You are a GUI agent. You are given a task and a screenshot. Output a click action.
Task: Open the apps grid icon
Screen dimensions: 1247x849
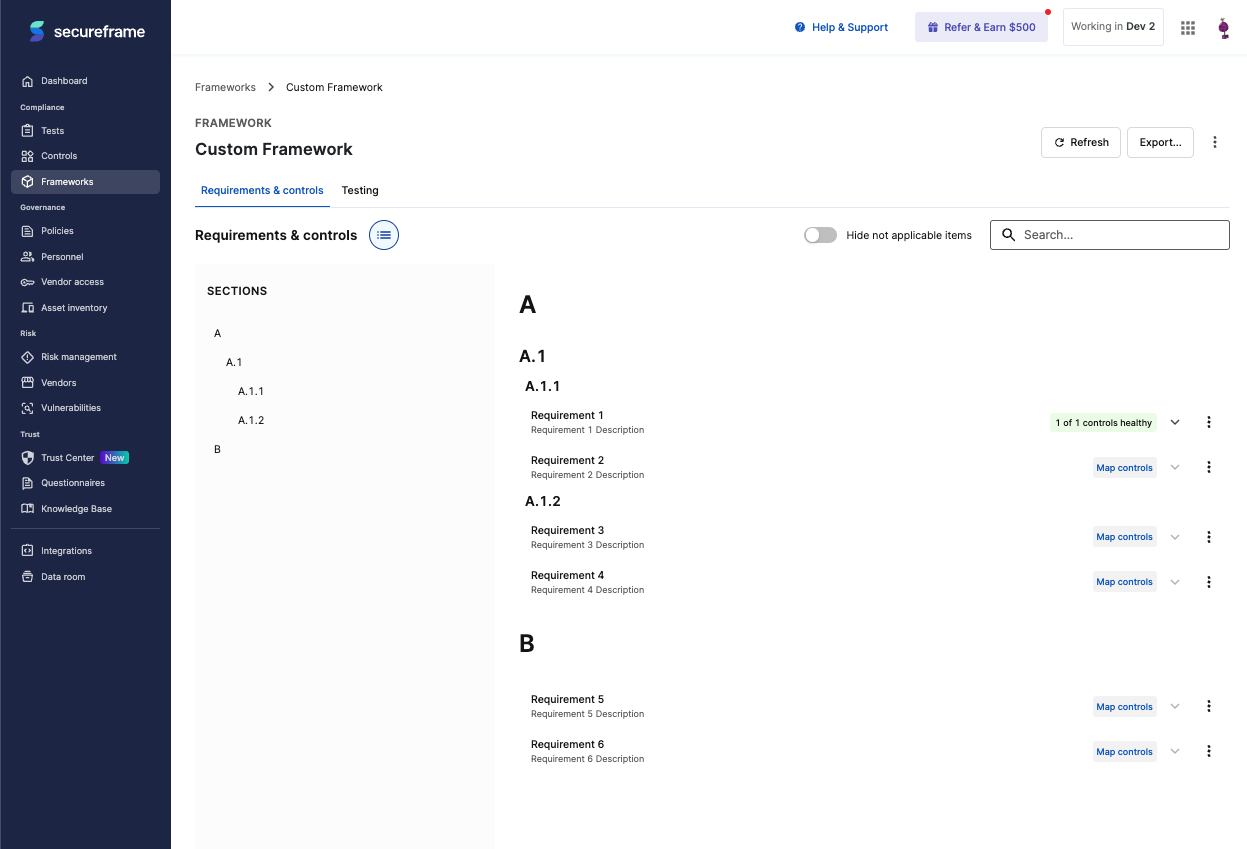(x=1188, y=28)
